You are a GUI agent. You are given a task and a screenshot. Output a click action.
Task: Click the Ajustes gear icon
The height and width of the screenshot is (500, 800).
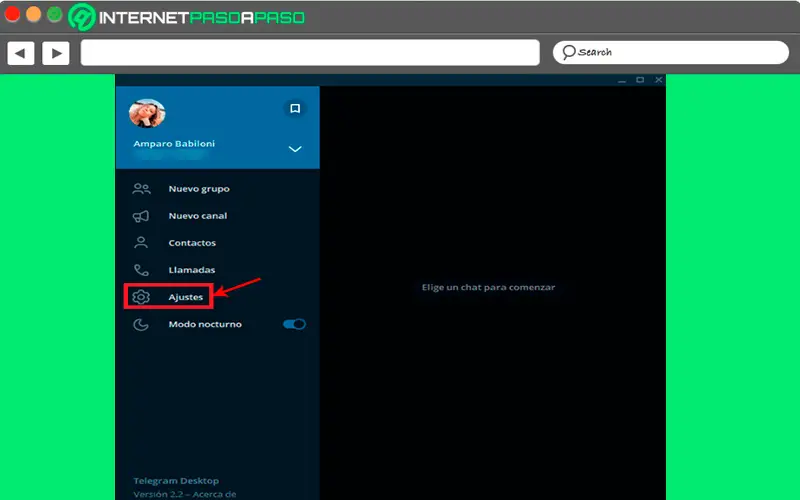tap(141, 297)
